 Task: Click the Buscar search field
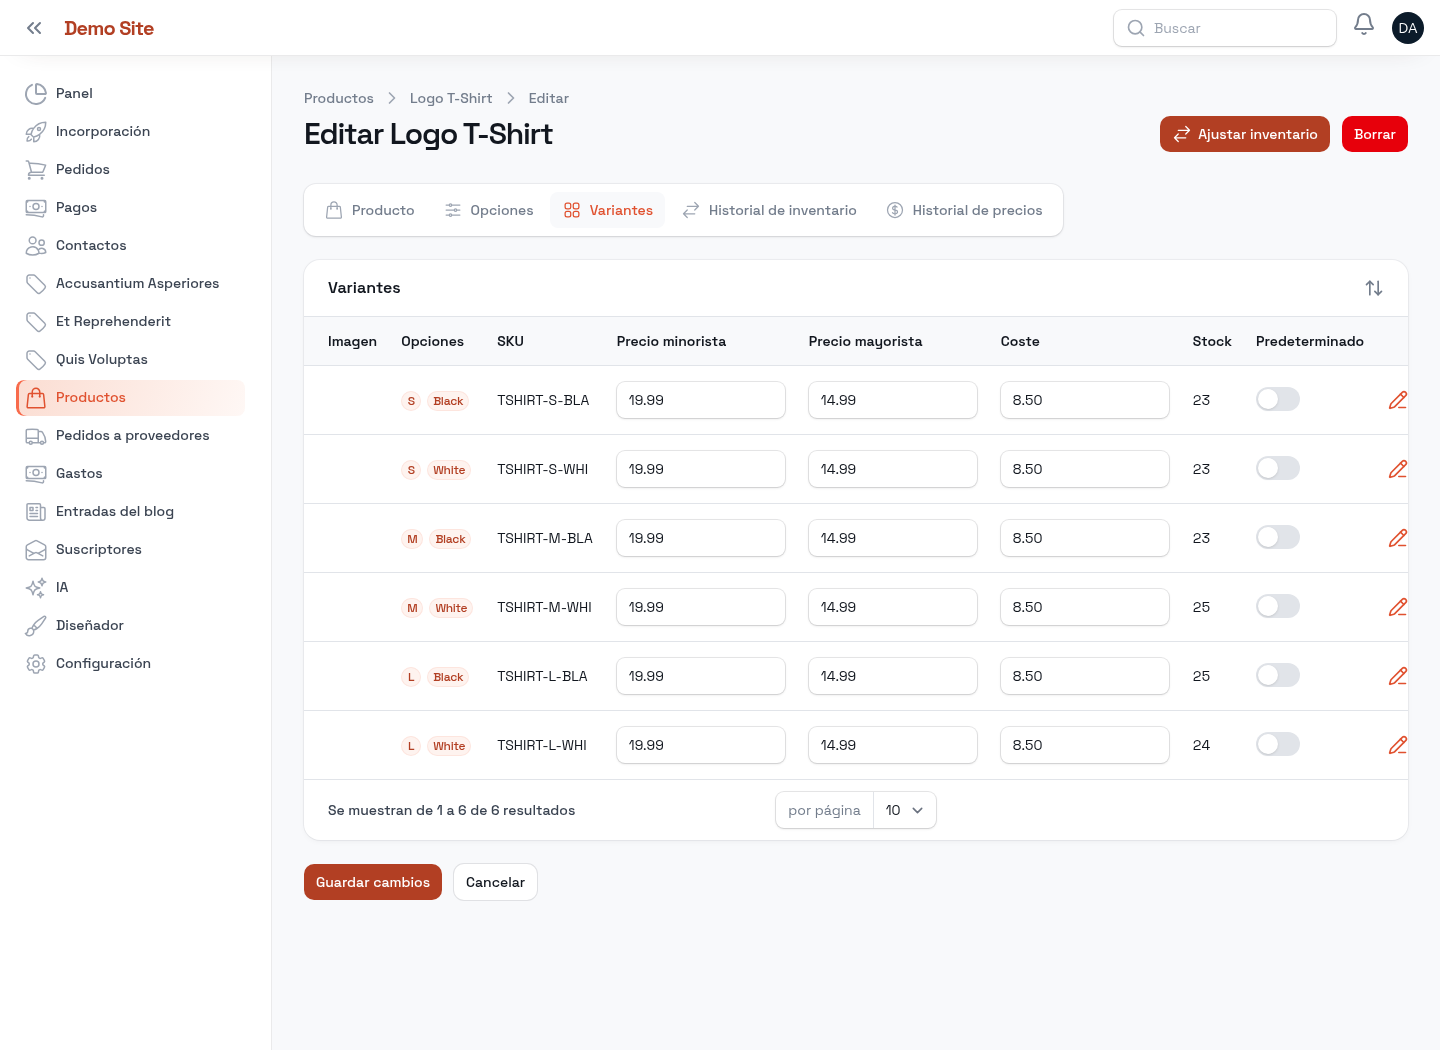[1225, 28]
